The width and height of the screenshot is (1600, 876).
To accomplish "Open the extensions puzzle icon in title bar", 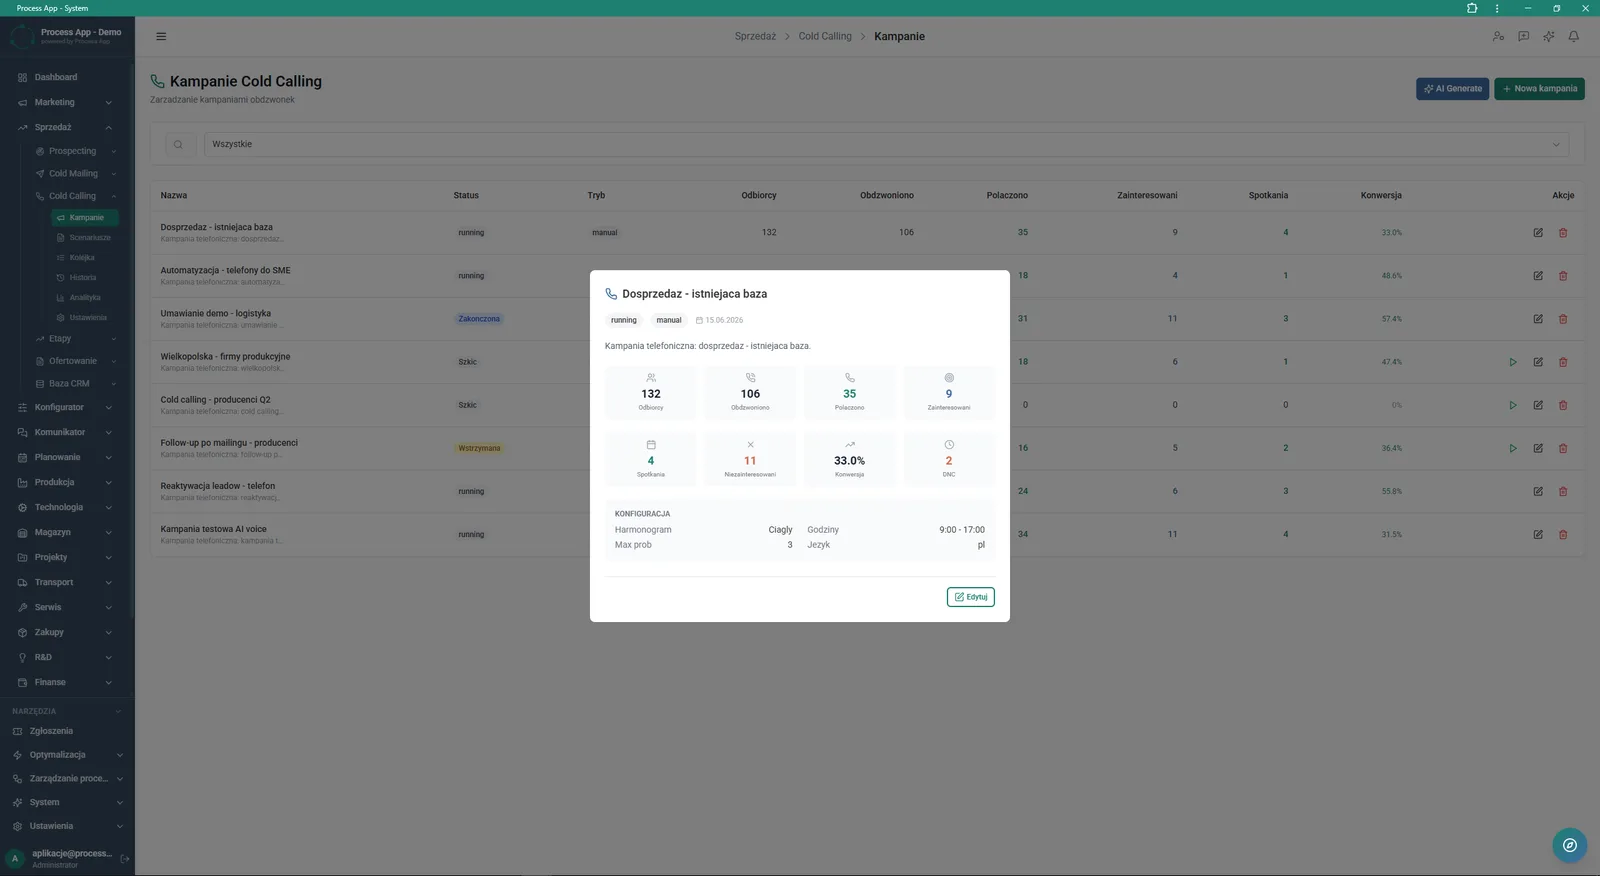I will [x=1472, y=8].
